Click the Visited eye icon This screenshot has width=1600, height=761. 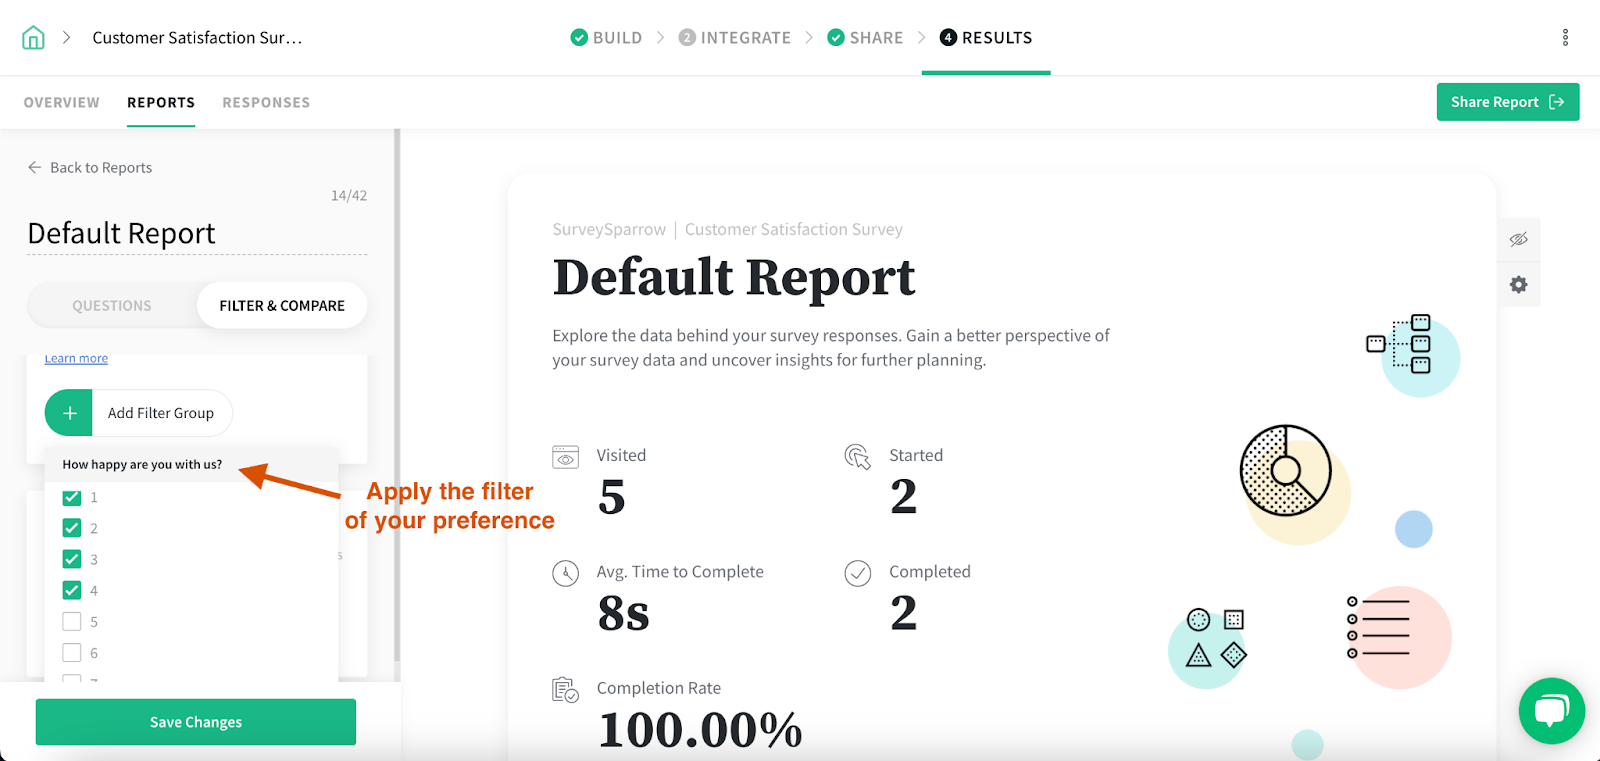[565, 457]
